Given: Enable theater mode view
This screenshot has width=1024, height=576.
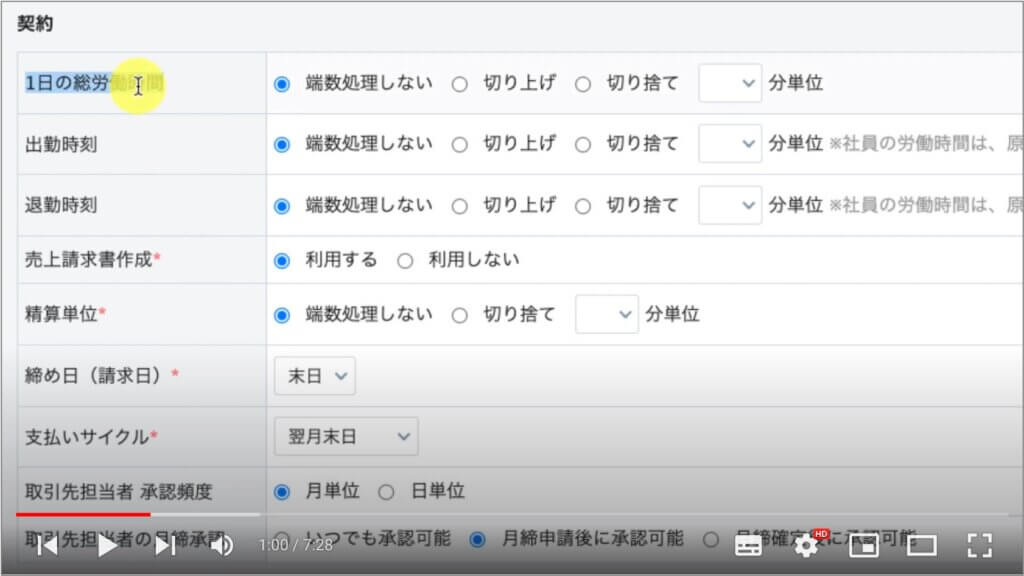Looking at the screenshot, I should [x=921, y=545].
